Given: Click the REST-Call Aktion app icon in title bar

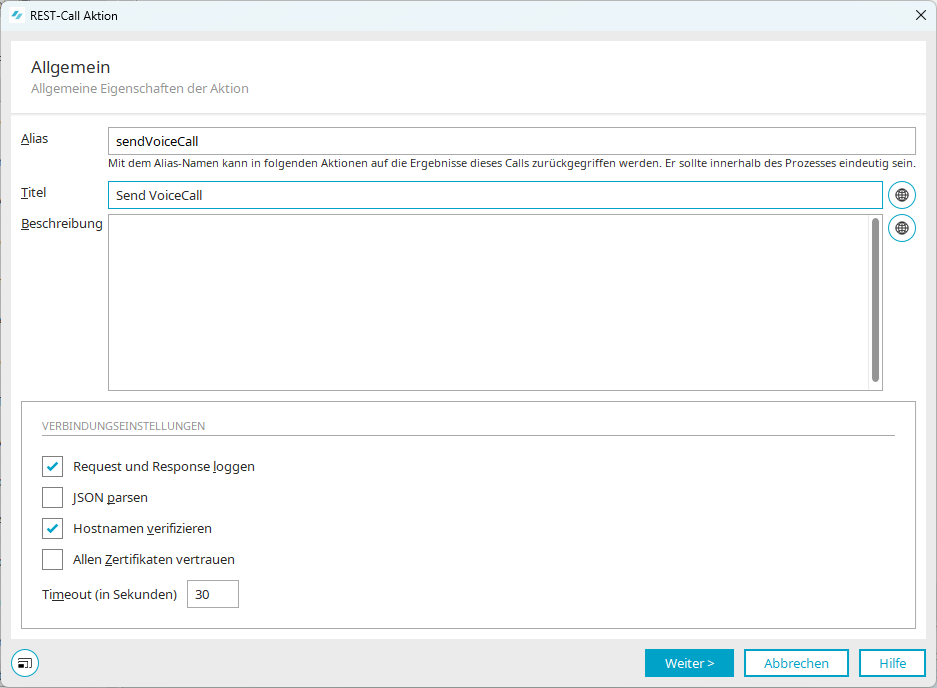Looking at the screenshot, I should 17,16.
